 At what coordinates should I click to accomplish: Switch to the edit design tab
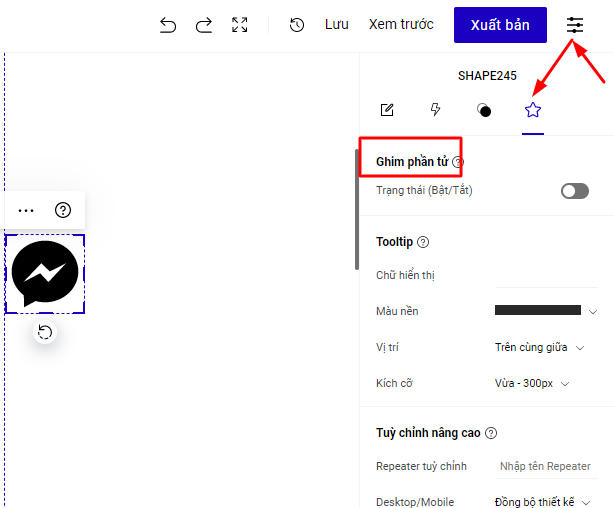[387, 110]
